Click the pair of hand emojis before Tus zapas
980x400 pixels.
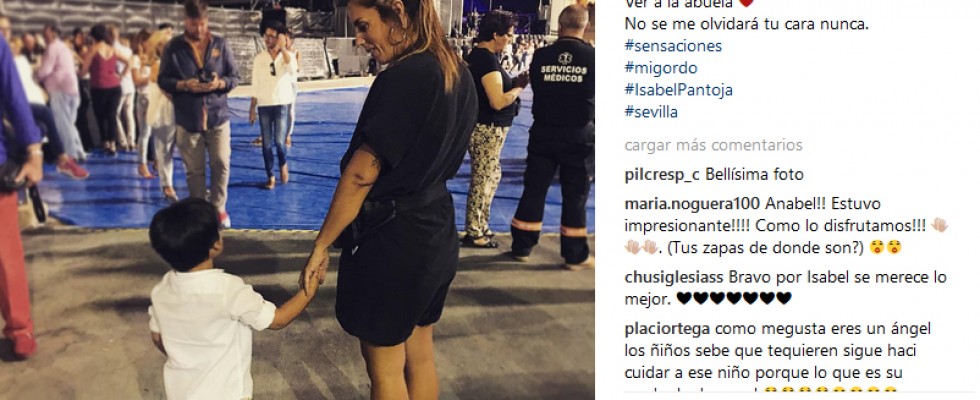641,248
